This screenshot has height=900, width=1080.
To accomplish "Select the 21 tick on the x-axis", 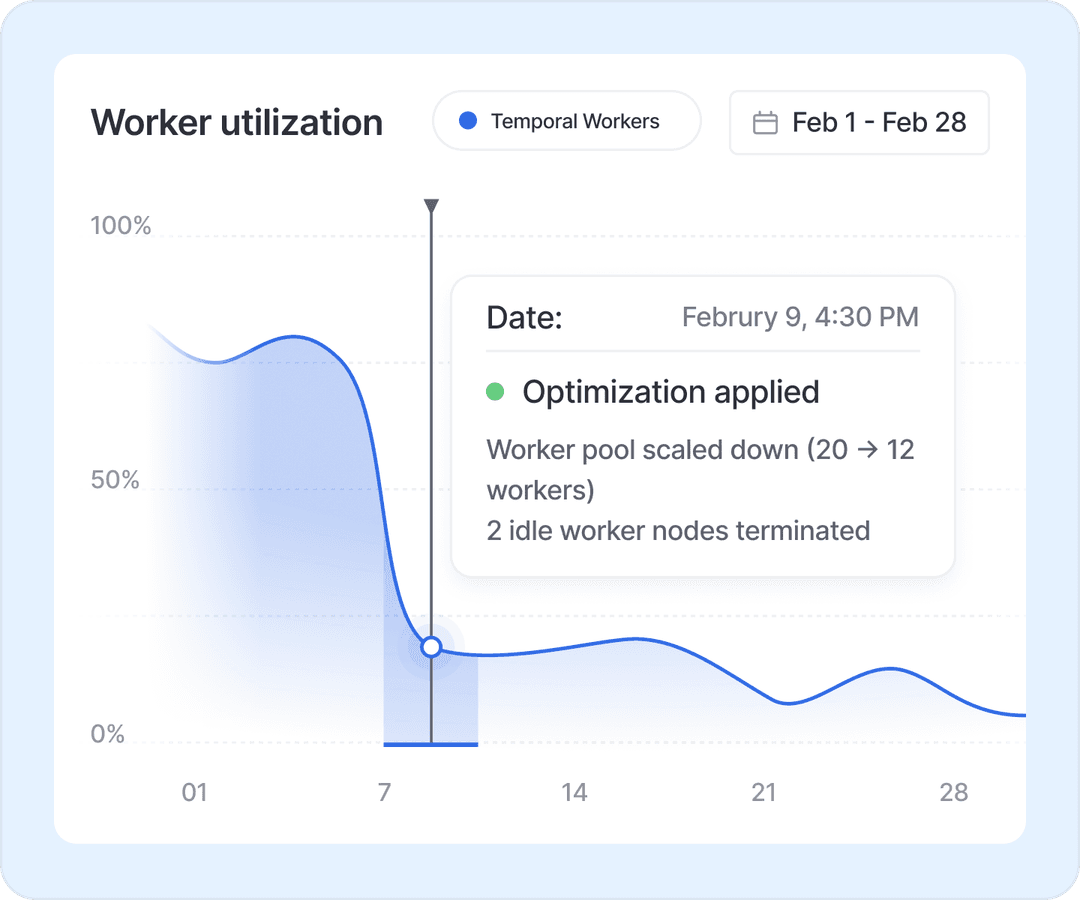I will pyautogui.click(x=764, y=793).
